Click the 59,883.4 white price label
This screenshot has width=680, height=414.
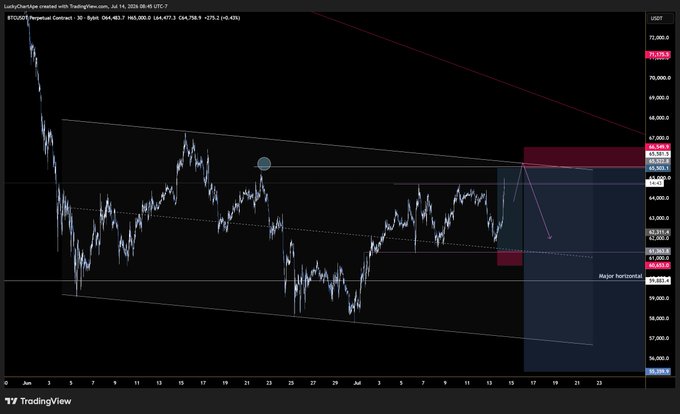[658, 281]
